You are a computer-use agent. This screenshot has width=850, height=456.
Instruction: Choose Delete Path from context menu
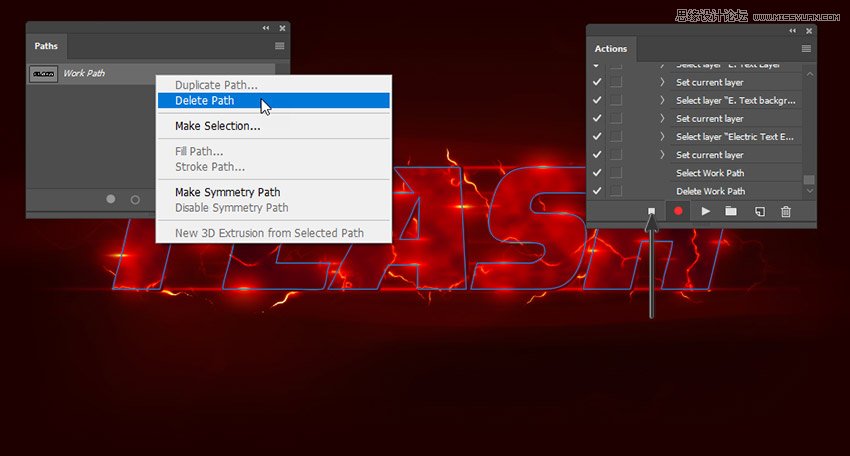tap(205, 100)
